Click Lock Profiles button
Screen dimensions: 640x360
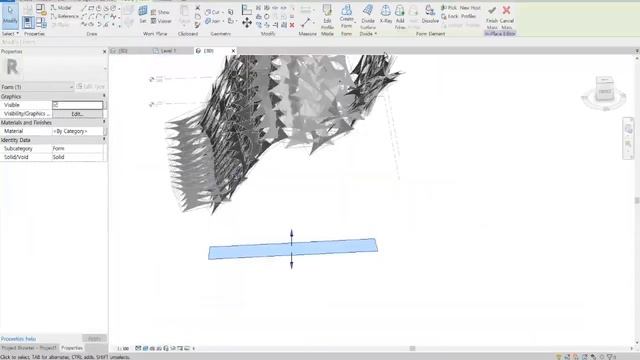tap(459, 16)
